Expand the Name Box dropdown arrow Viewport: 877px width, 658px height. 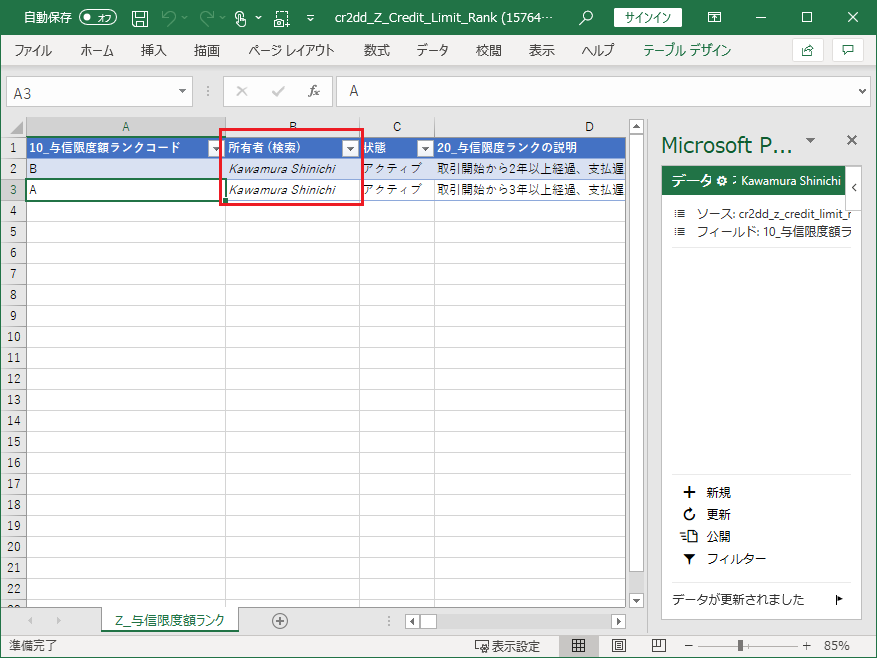click(x=182, y=91)
